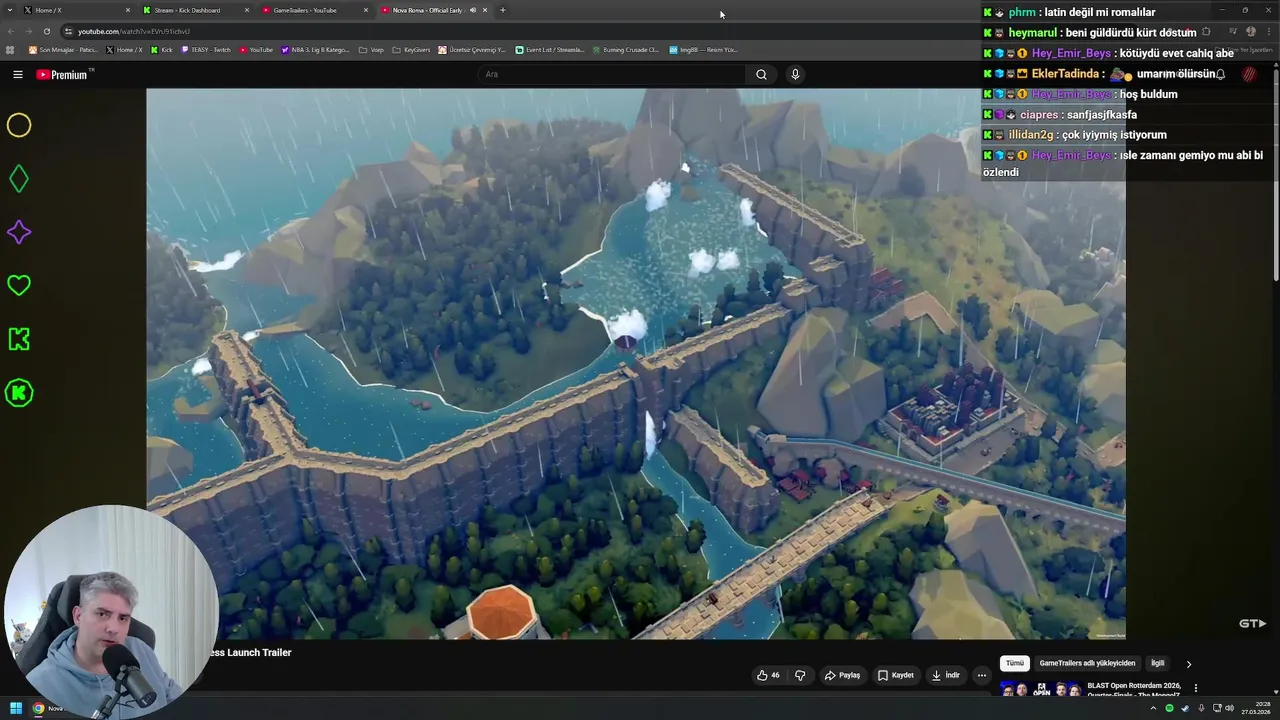Screen dimensions: 1280x720
Task: Open 'Son Mesajlar' bookmark
Action: tap(64, 50)
